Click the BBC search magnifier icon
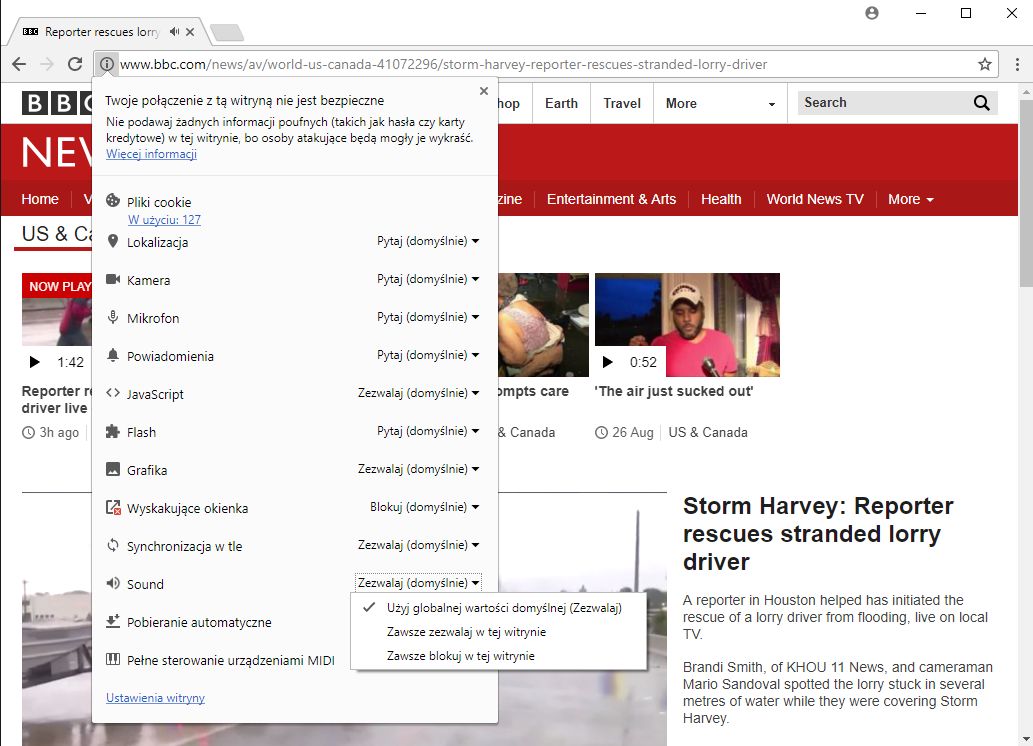The image size is (1033, 746). coord(981,103)
